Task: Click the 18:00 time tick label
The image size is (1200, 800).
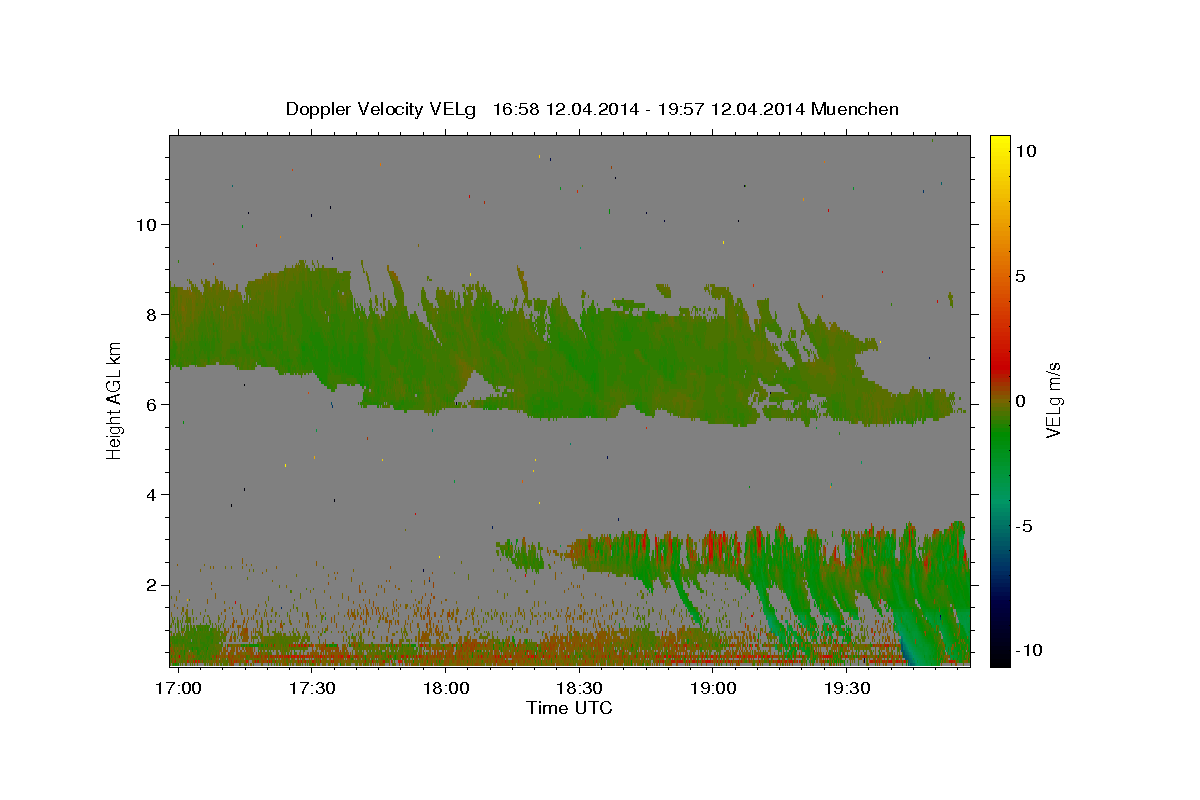Action: [446, 688]
